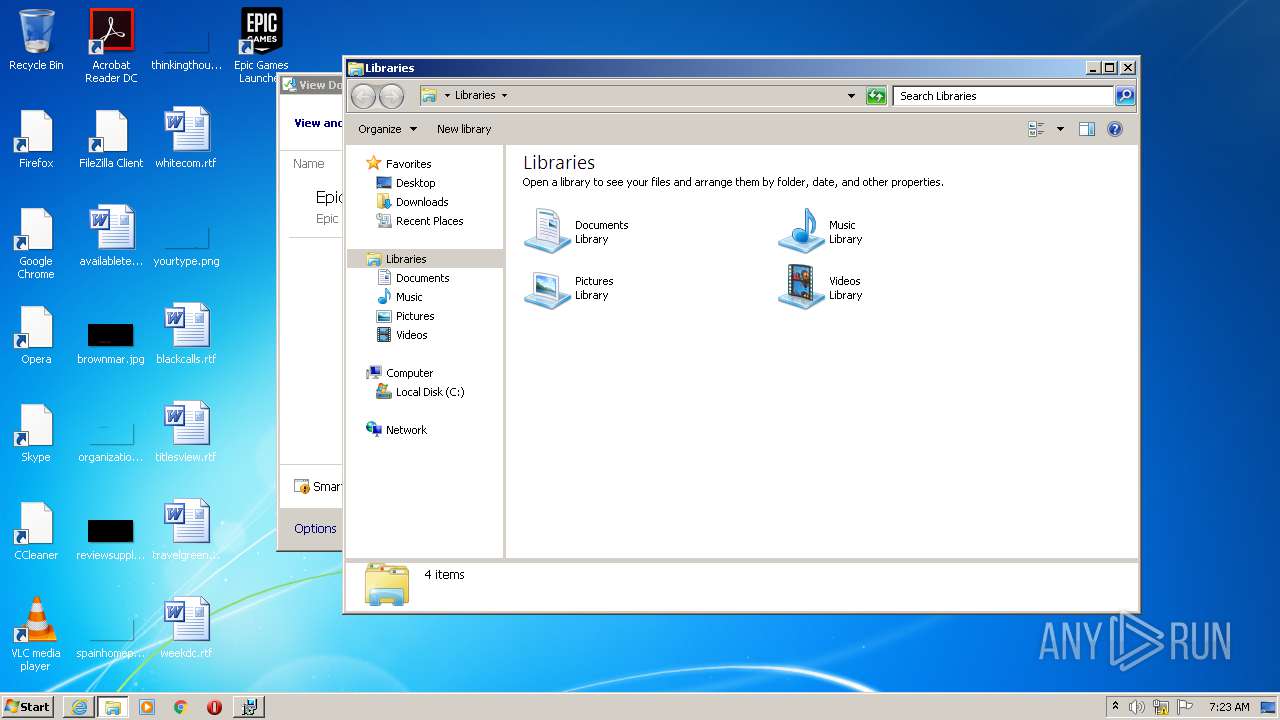Image resolution: width=1280 pixels, height=720 pixels.
Task: Open the Music library icon
Action: (x=801, y=231)
